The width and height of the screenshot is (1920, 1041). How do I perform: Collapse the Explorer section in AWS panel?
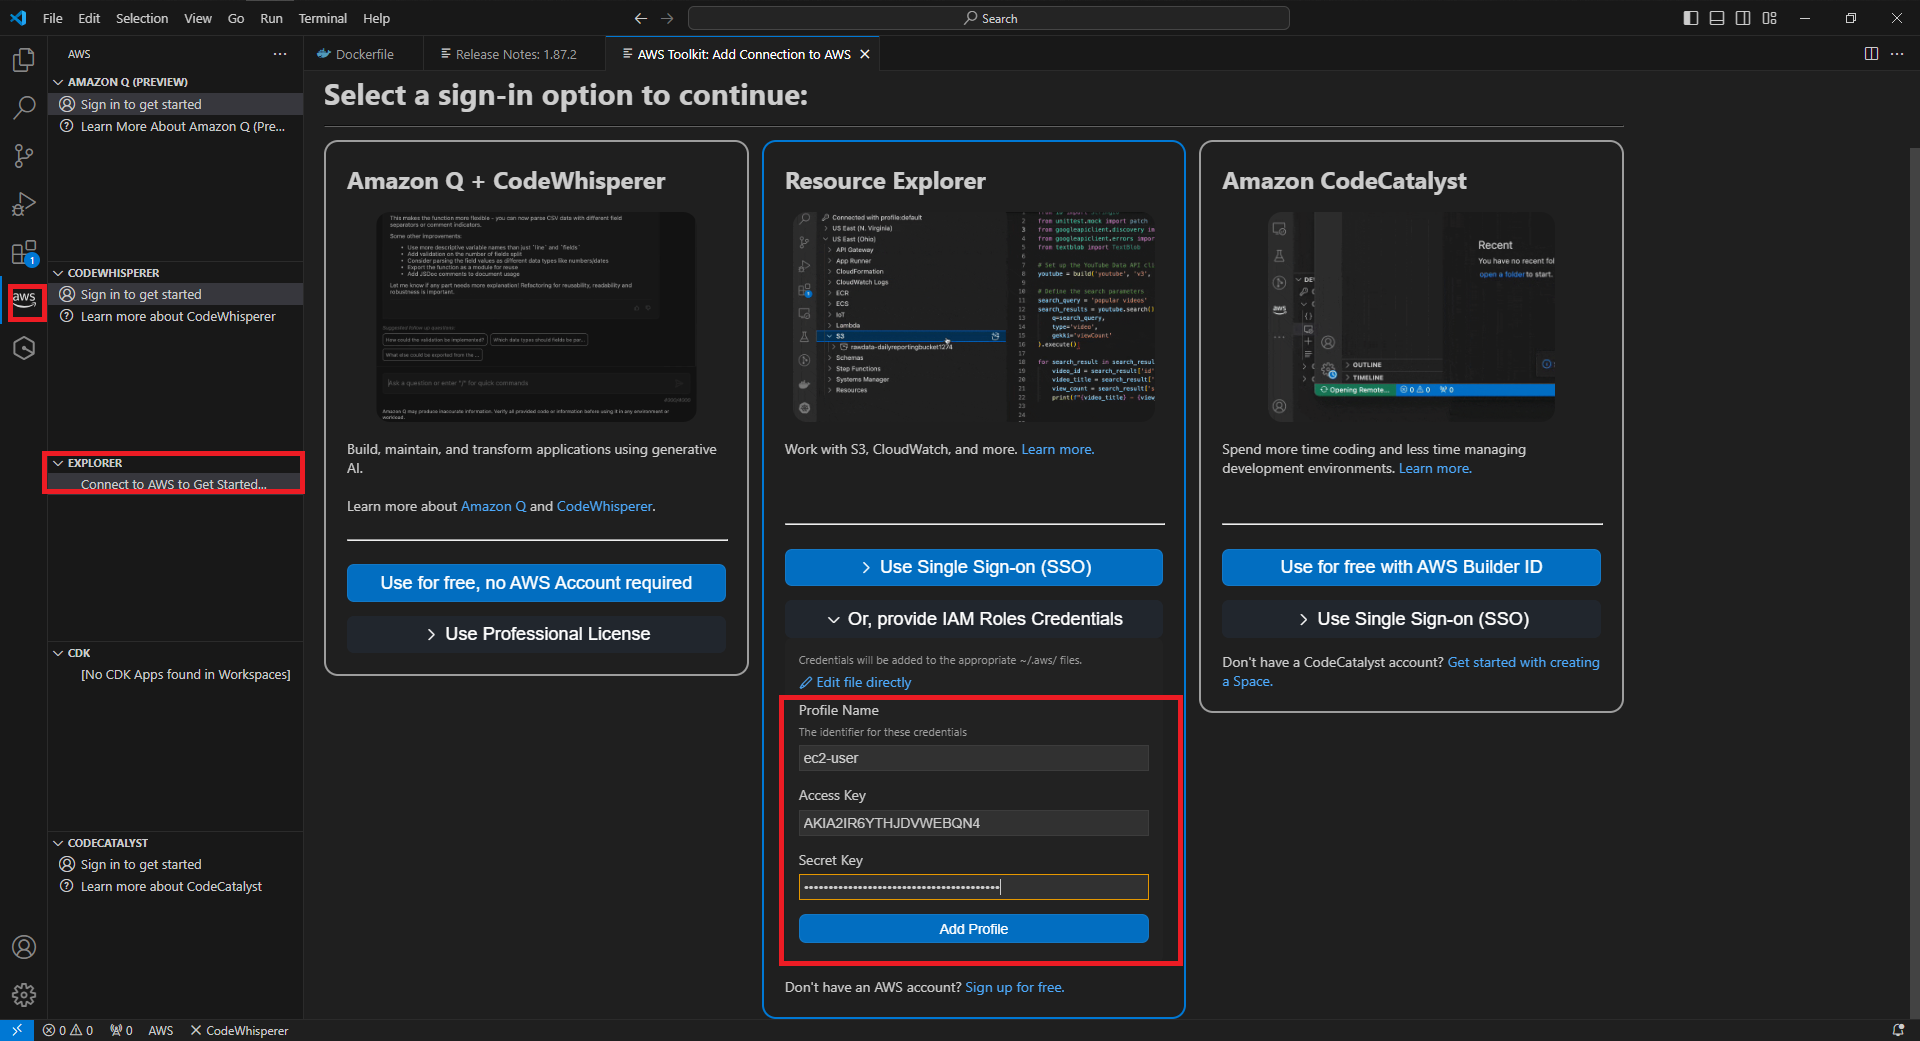[58, 463]
